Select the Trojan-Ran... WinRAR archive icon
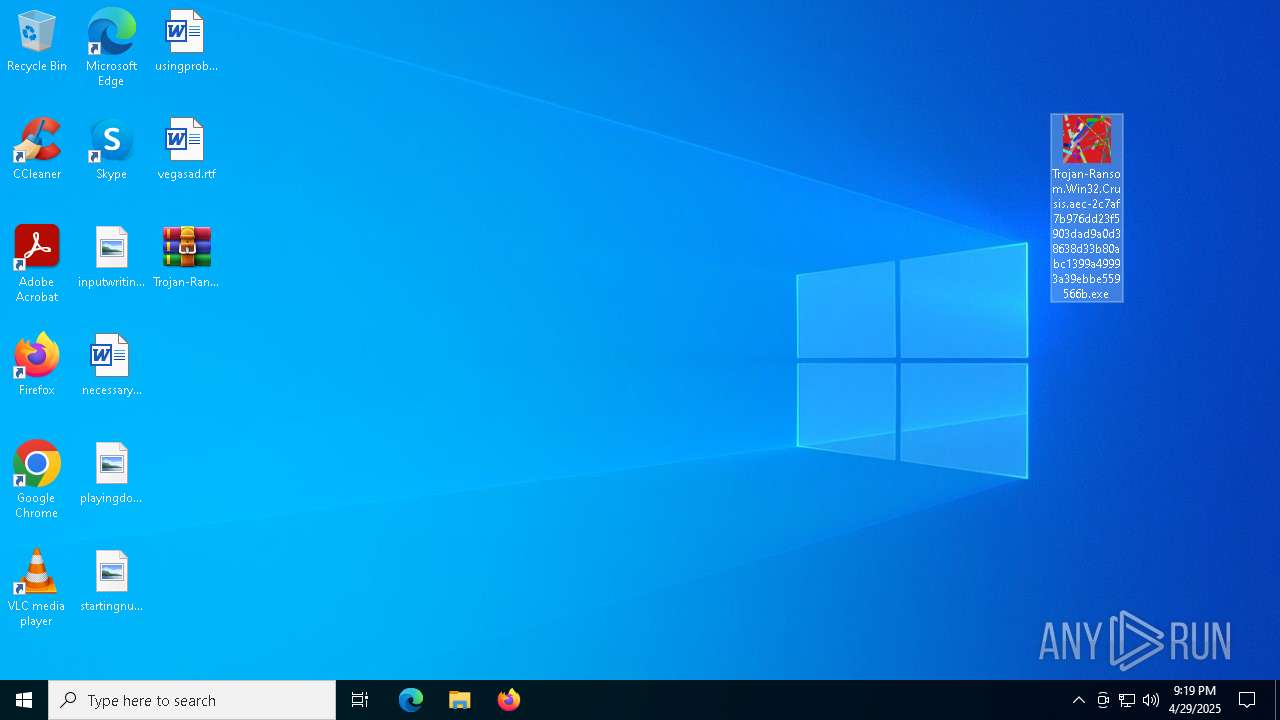Screen dimensions: 1280x720 tap(186, 257)
